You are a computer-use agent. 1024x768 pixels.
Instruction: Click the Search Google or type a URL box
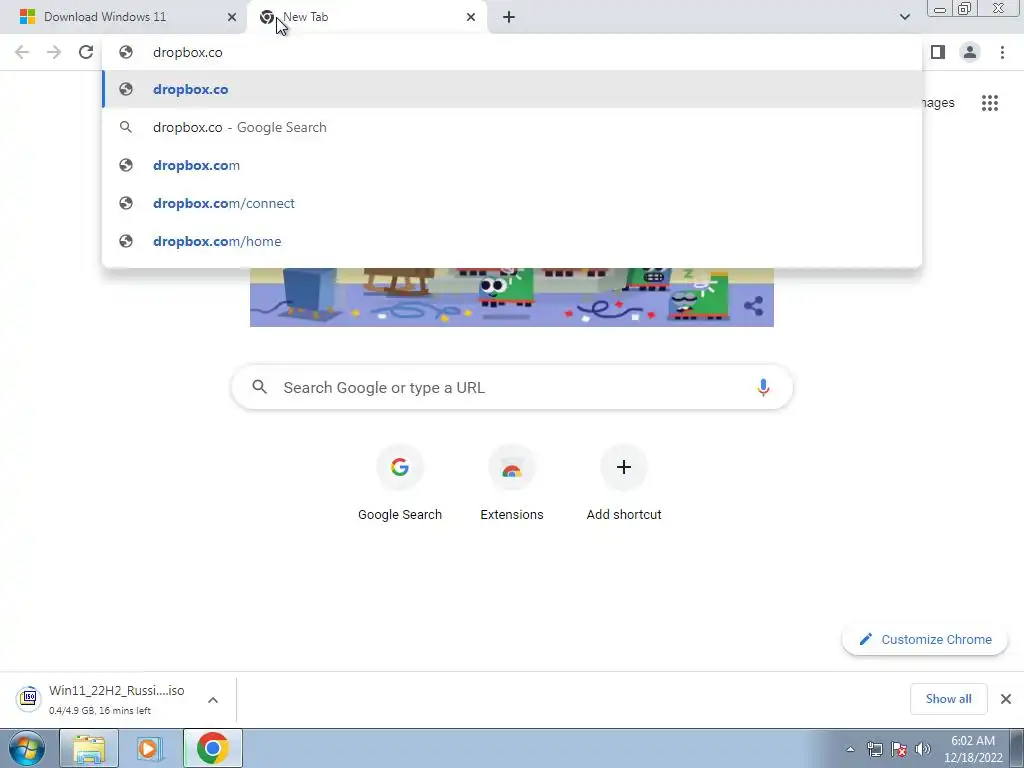pyautogui.click(x=512, y=387)
